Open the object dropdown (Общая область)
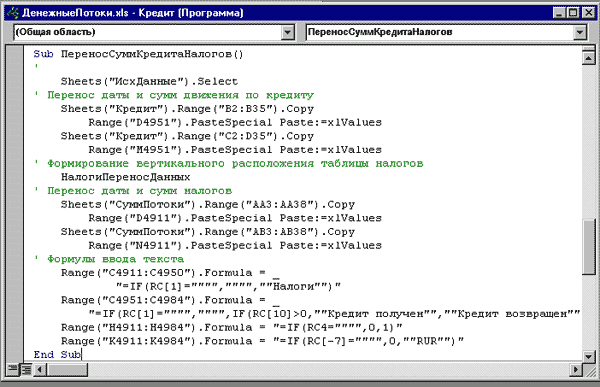The width and height of the screenshot is (600, 387). point(288,32)
